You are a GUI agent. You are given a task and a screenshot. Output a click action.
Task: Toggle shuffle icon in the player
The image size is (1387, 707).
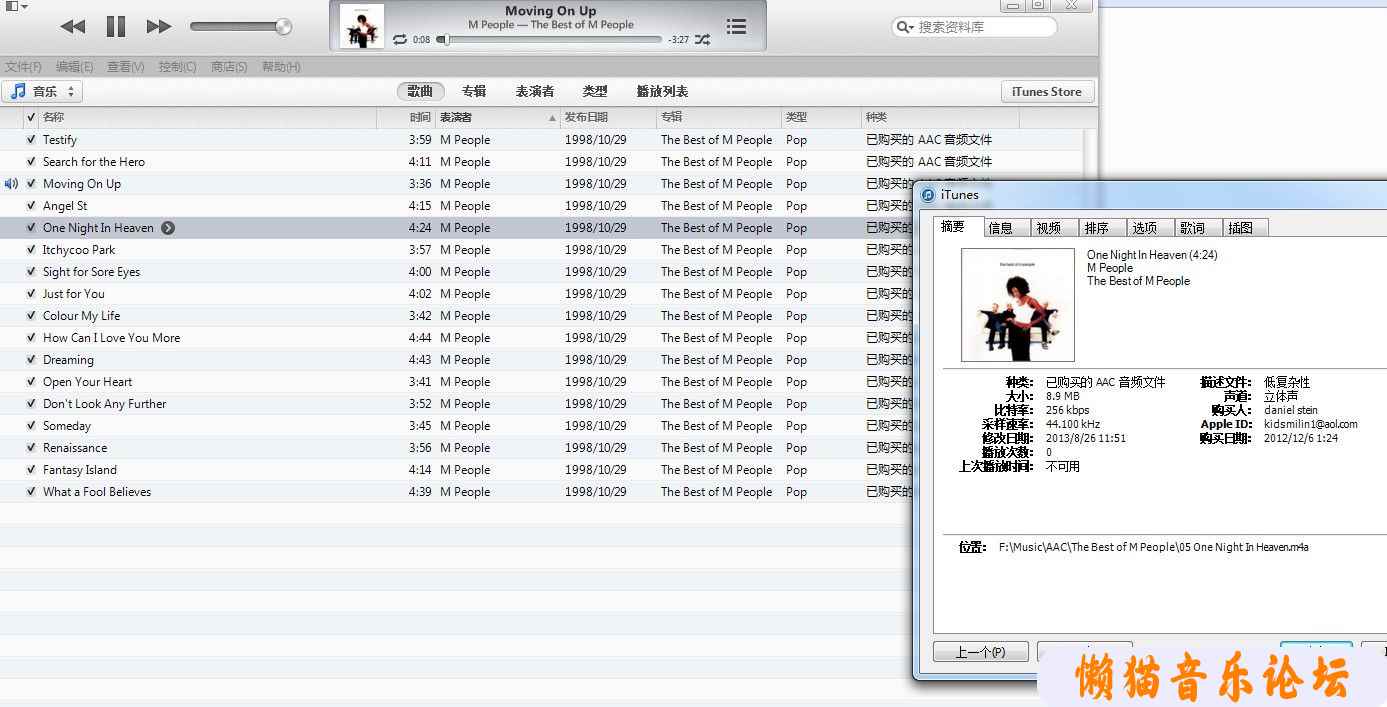702,39
